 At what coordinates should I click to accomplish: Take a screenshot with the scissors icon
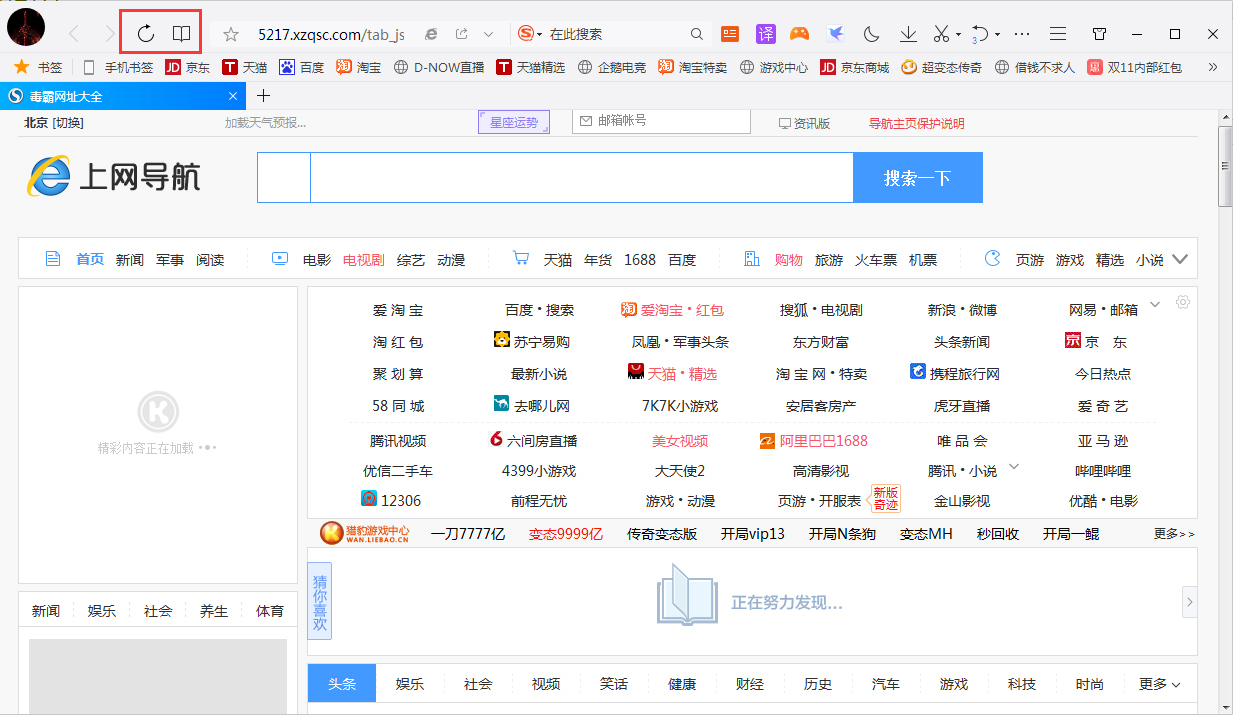point(941,33)
